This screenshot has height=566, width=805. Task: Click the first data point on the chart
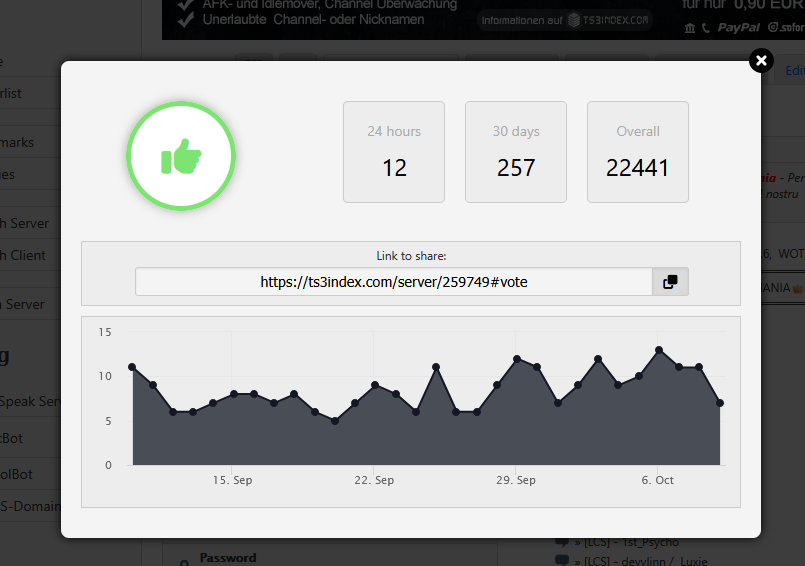point(132,367)
